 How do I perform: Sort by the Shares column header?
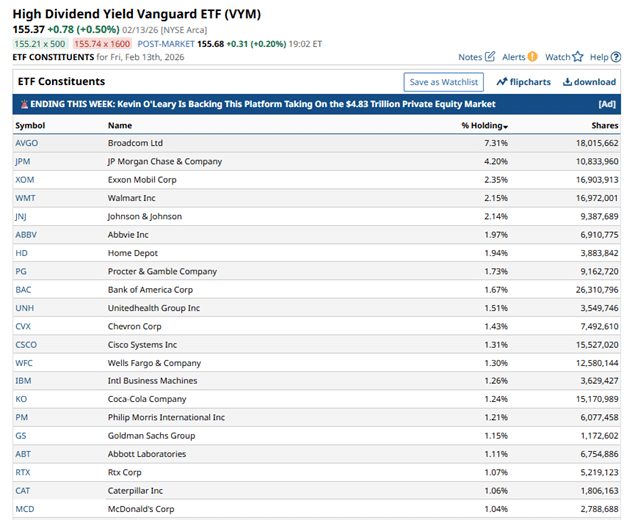click(x=604, y=125)
